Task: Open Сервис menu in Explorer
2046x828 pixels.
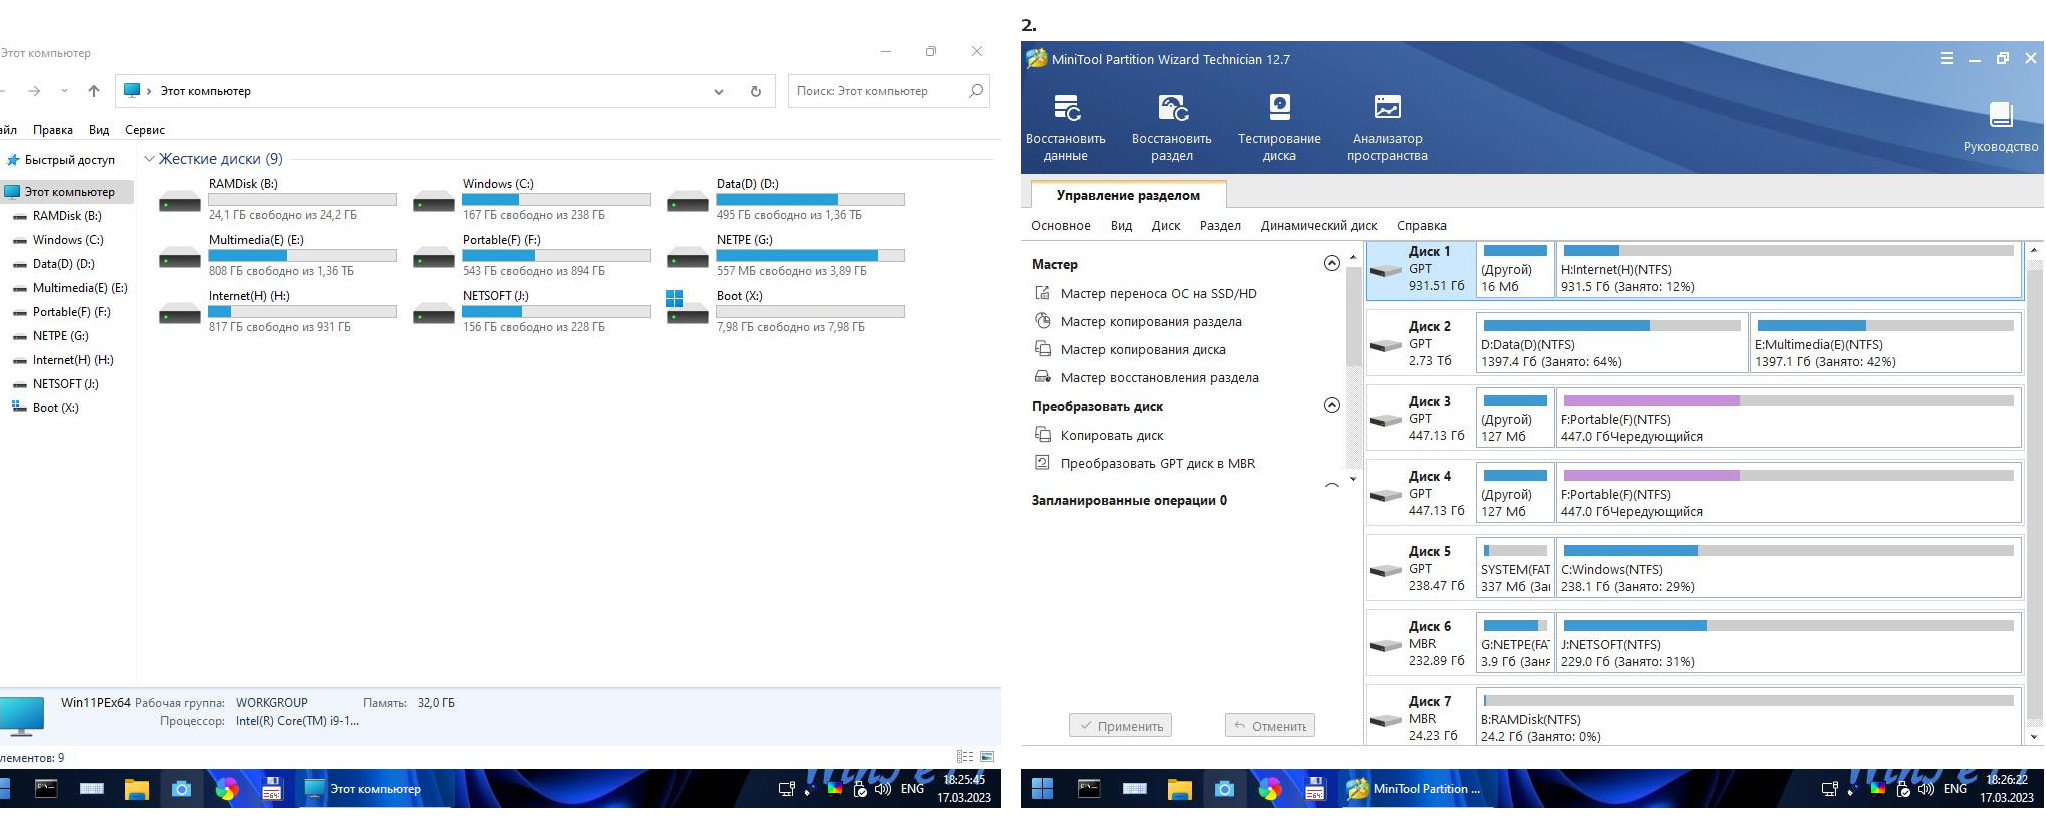Action: click(x=145, y=130)
